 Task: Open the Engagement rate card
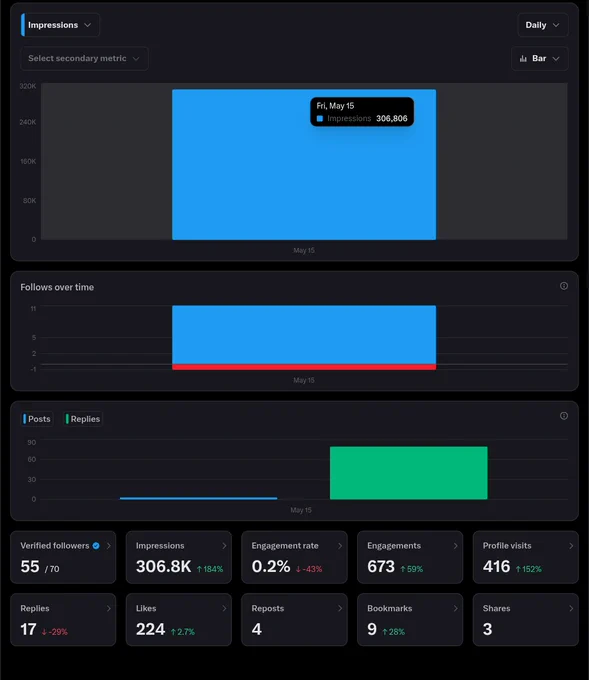(x=294, y=557)
